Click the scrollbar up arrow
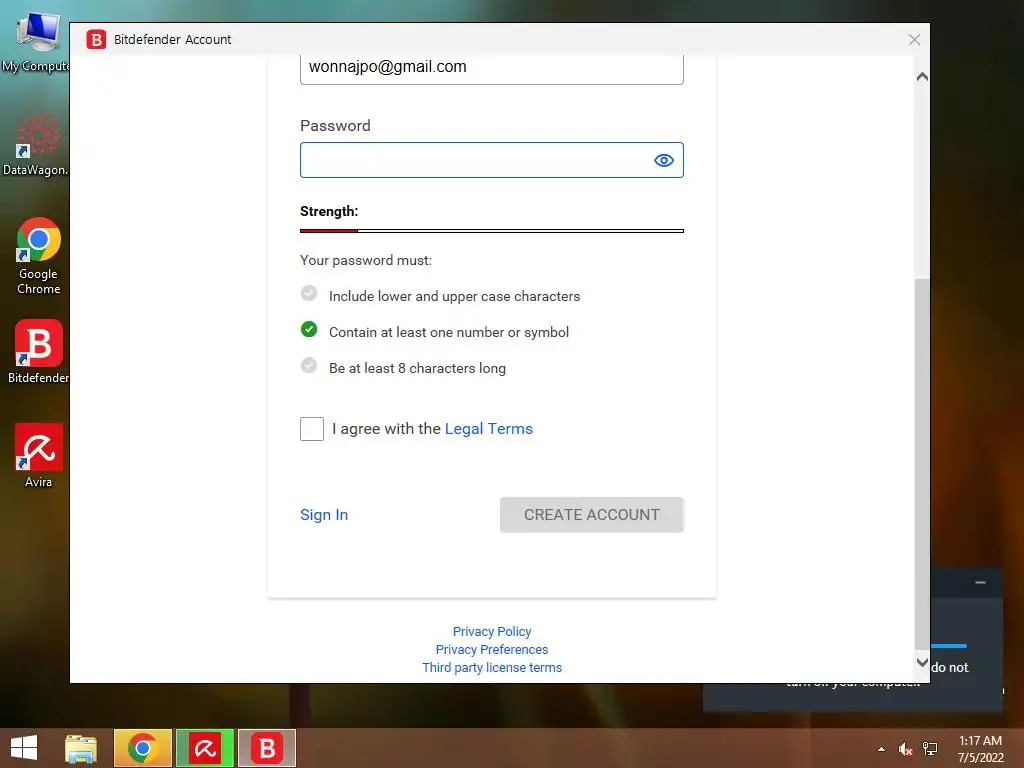 (x=922, y=76)
